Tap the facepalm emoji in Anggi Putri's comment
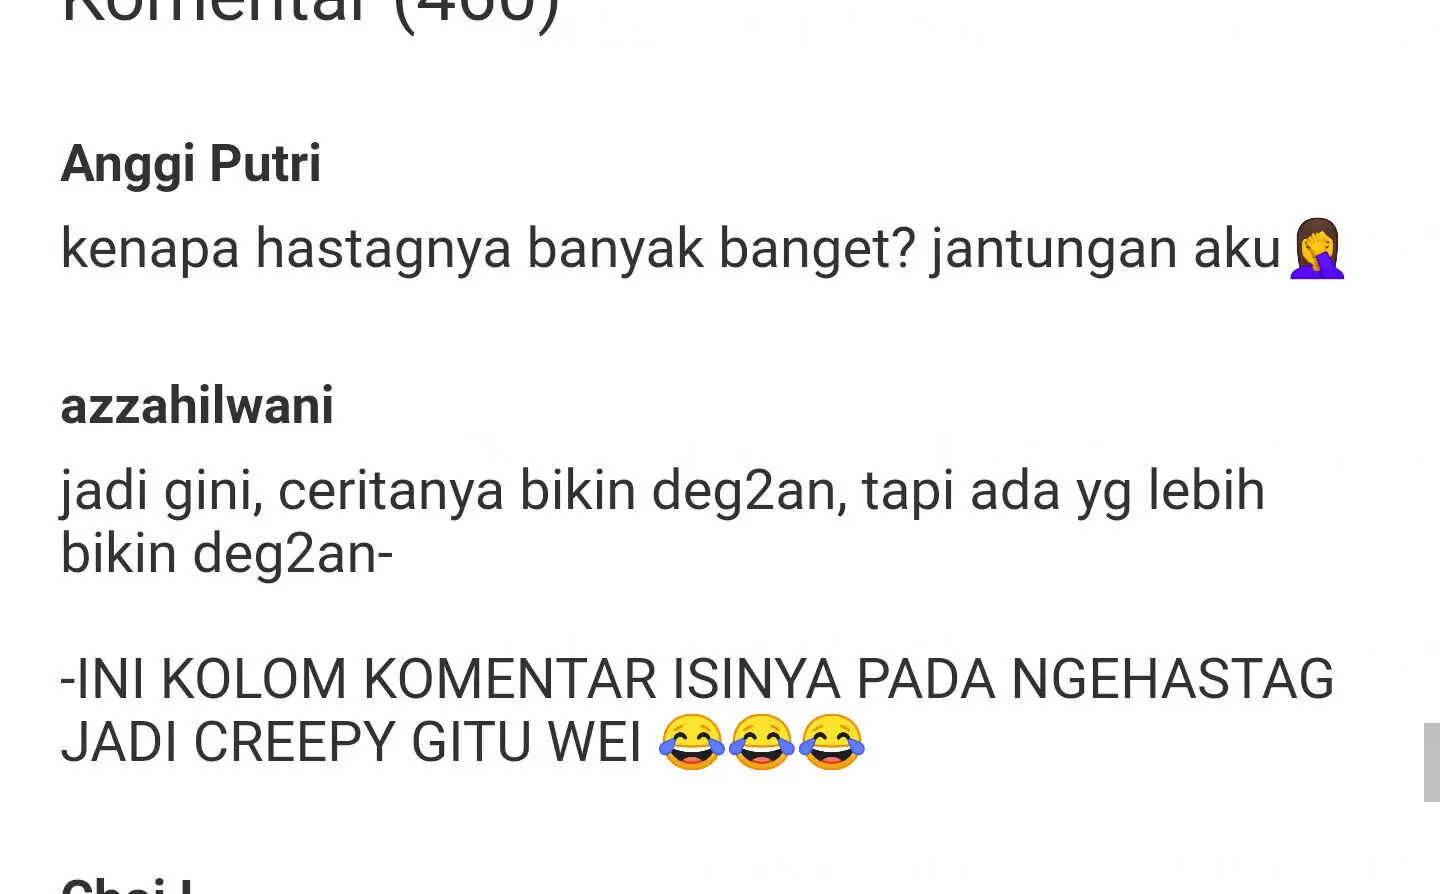1440x894 pixels. pos(1317,248)
